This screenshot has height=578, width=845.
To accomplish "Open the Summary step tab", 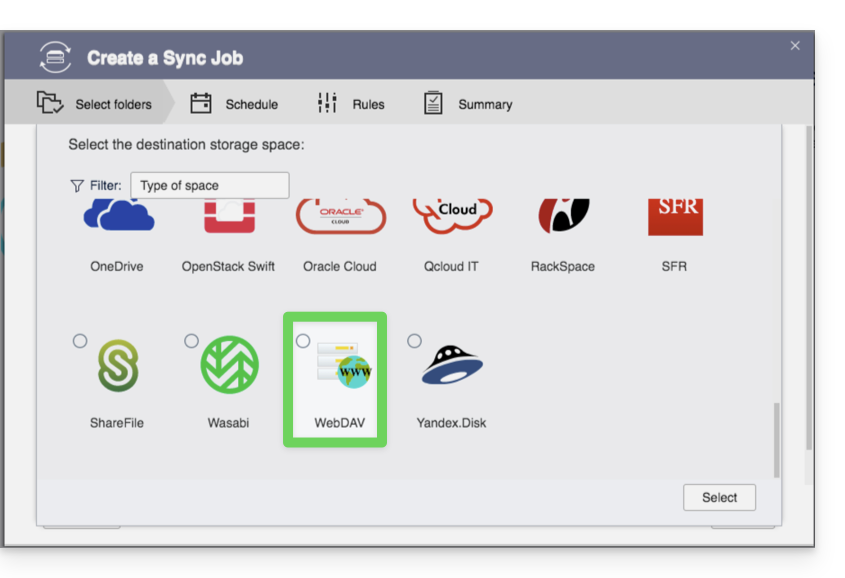I will [467, 104].
